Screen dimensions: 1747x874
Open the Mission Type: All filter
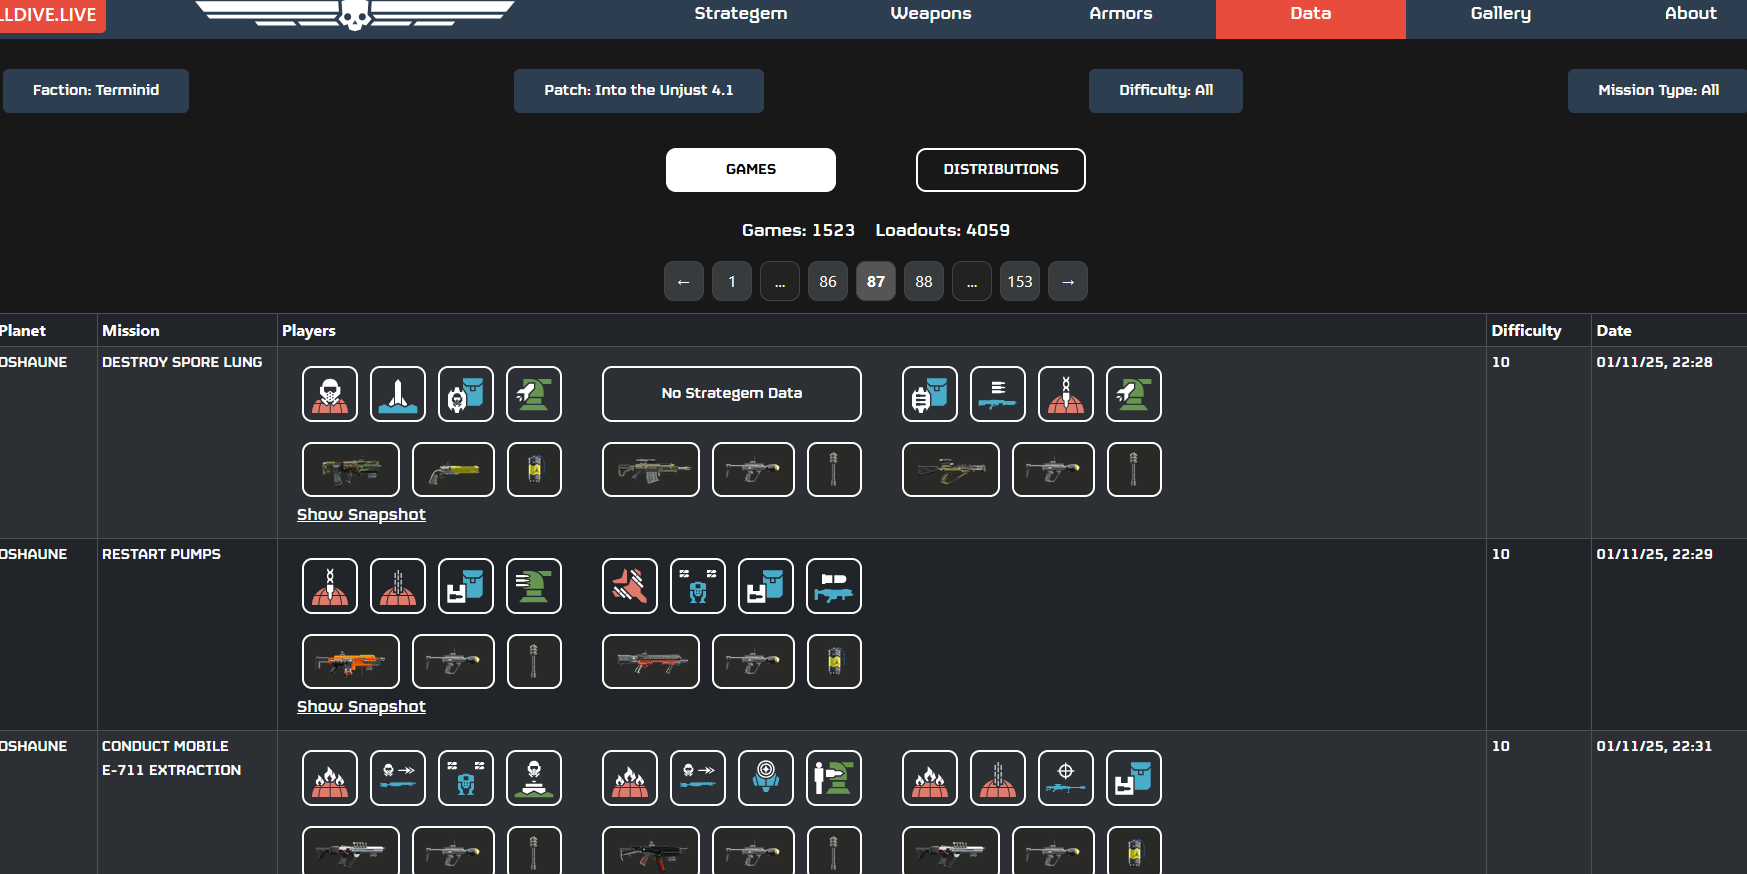(1658, 91)
